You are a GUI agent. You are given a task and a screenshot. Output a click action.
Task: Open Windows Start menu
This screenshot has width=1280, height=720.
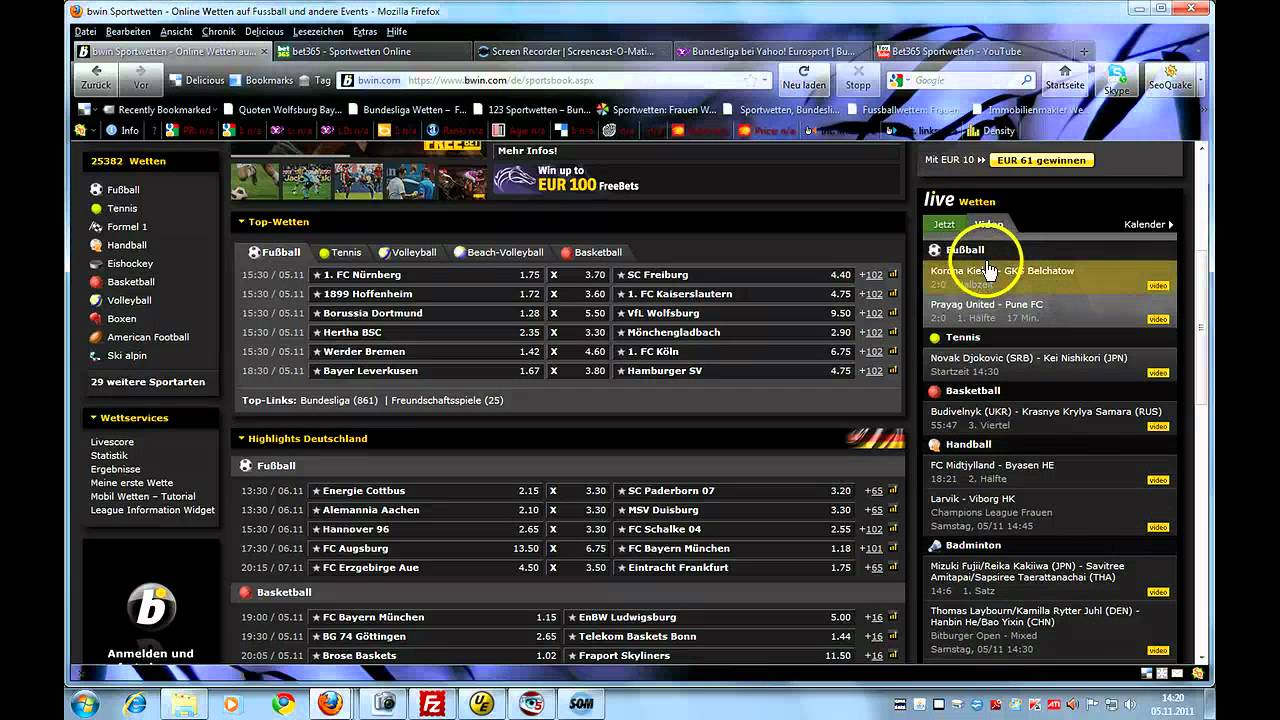[86, 703]
